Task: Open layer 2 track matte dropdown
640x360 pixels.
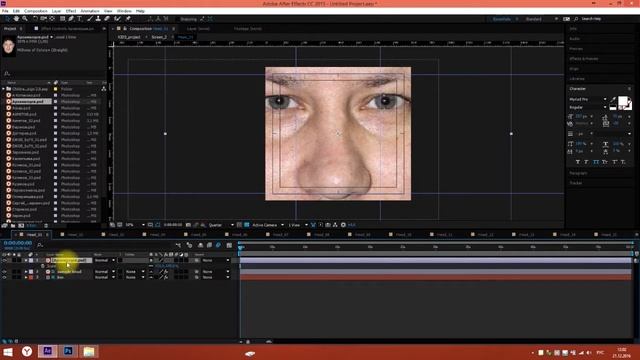Action: point(136,271)
